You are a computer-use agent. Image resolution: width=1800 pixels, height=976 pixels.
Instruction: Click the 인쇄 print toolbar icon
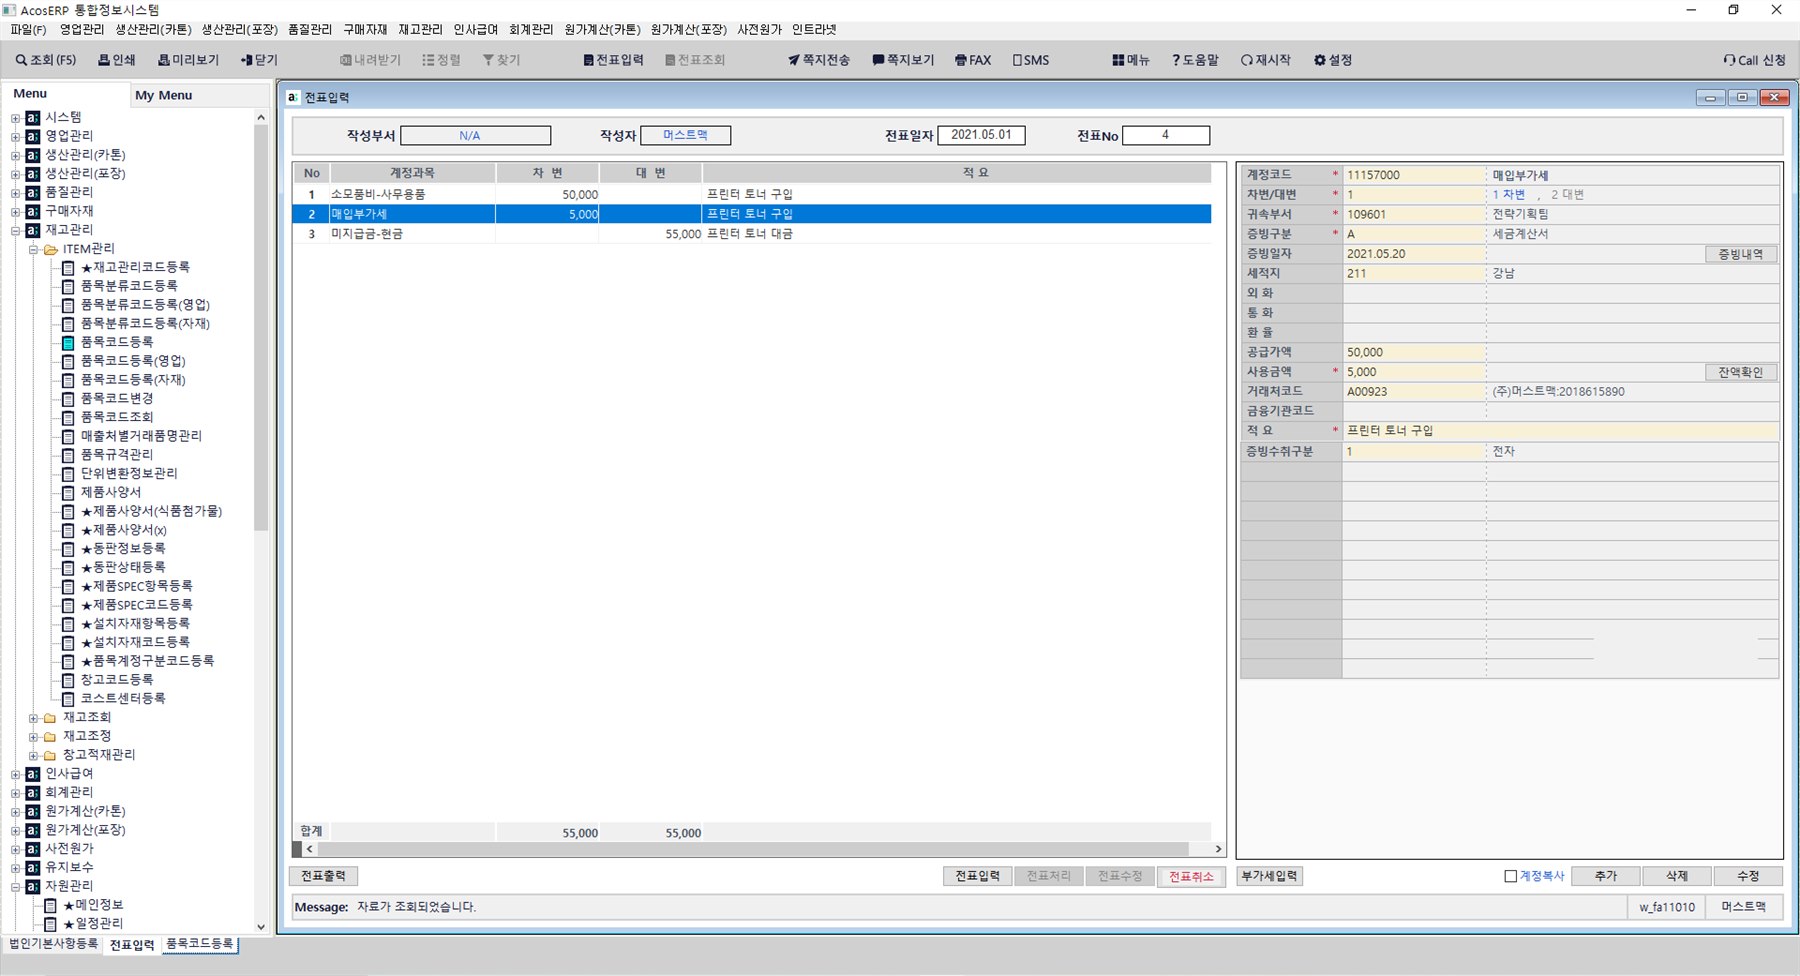tap(117, 60)
